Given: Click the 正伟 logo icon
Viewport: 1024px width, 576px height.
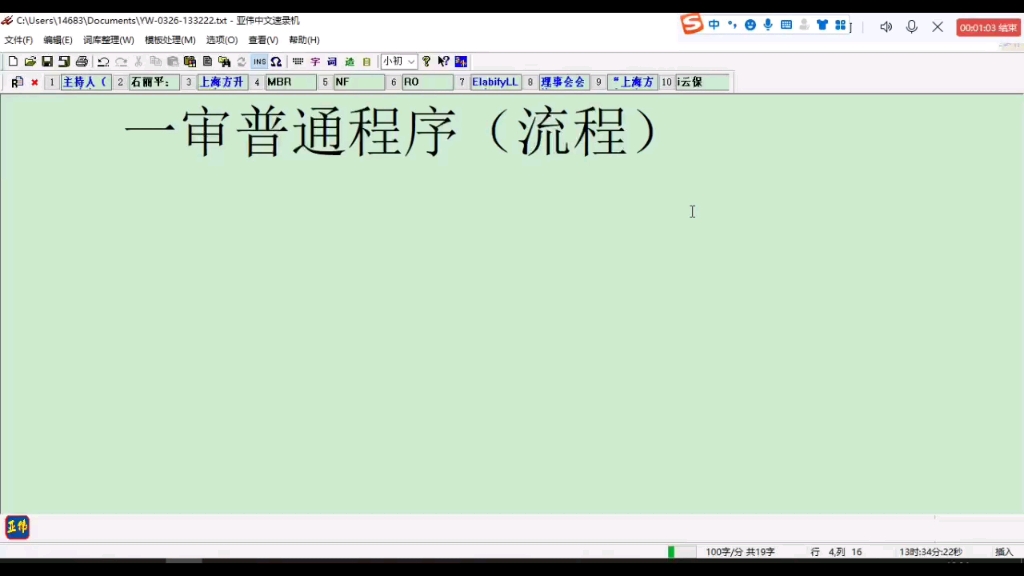Looking at the screenshot, I should pyautogui.click(x=16, y=527).
